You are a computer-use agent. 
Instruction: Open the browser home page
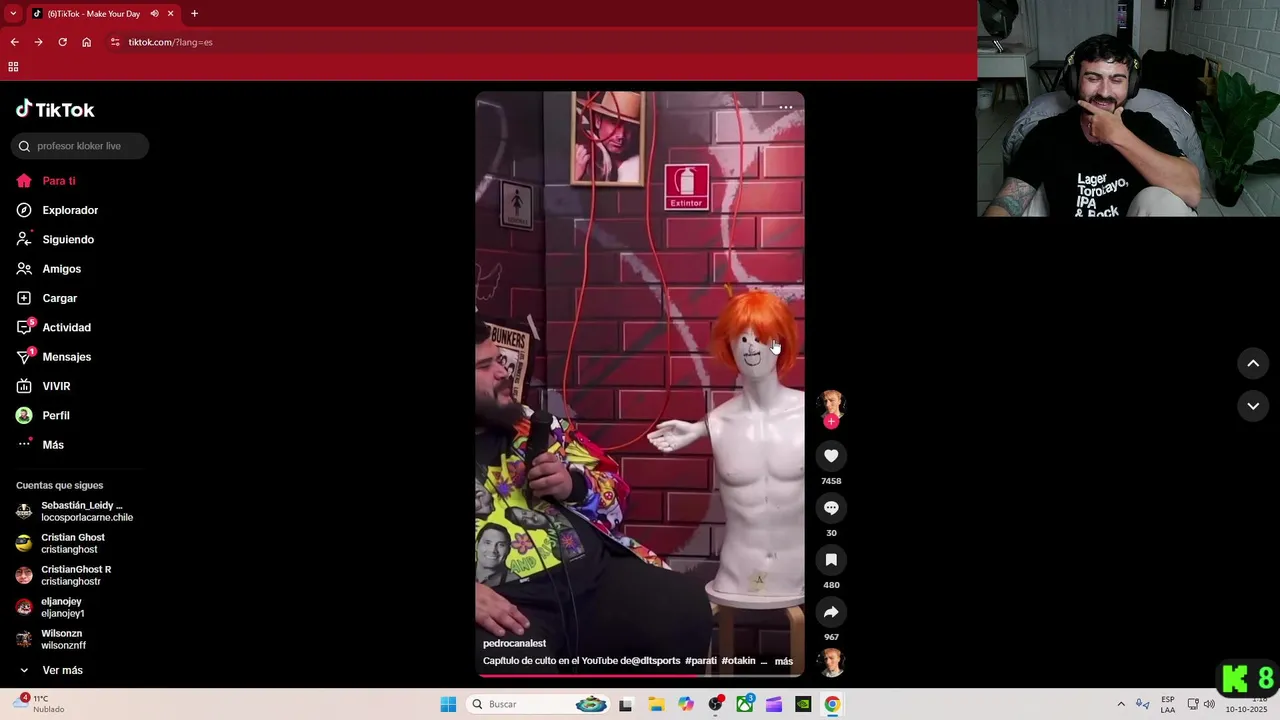(x=86, y=42)
